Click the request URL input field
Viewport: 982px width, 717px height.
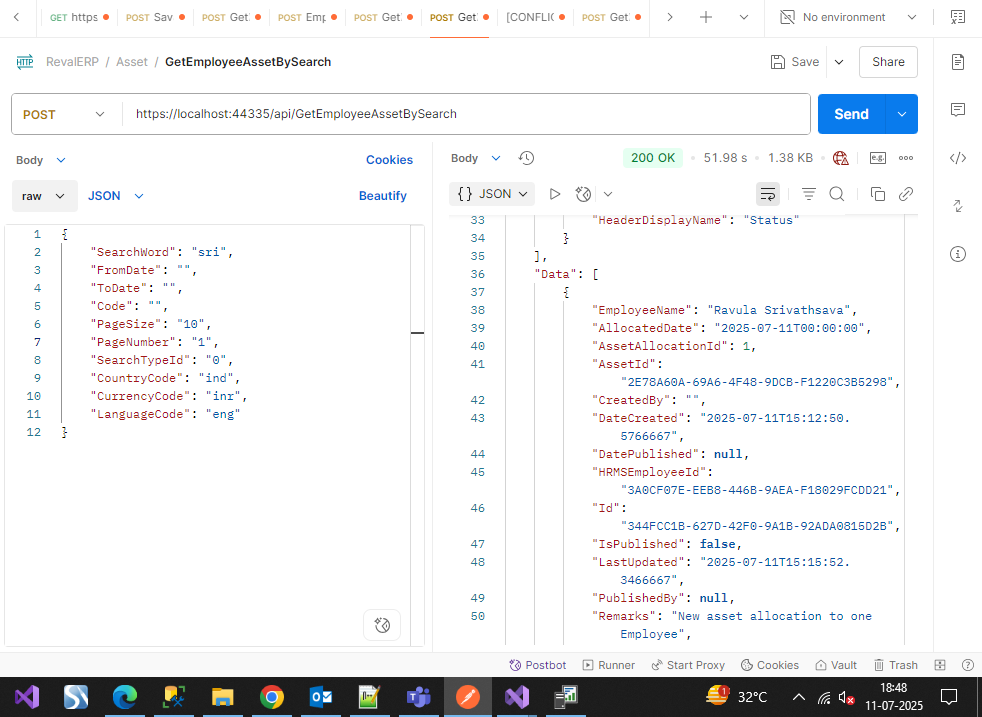[x=465, y=114]
